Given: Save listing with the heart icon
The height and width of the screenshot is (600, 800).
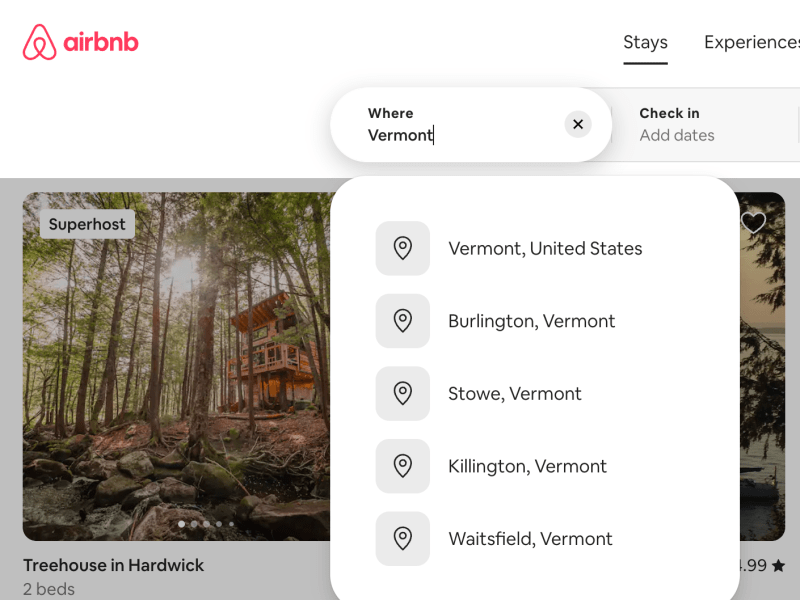Looking at the screenshot, I should coord(753,223).
